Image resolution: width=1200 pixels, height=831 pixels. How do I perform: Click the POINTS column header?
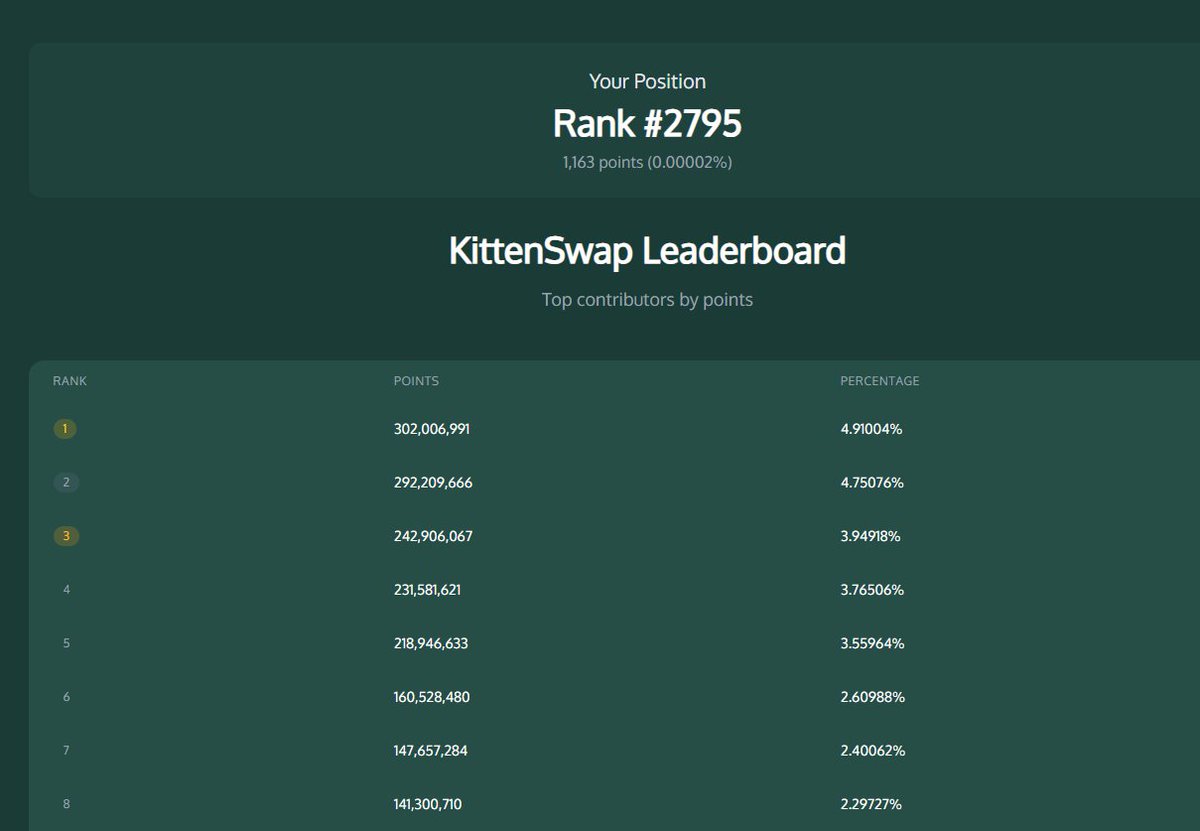(416, 381)
